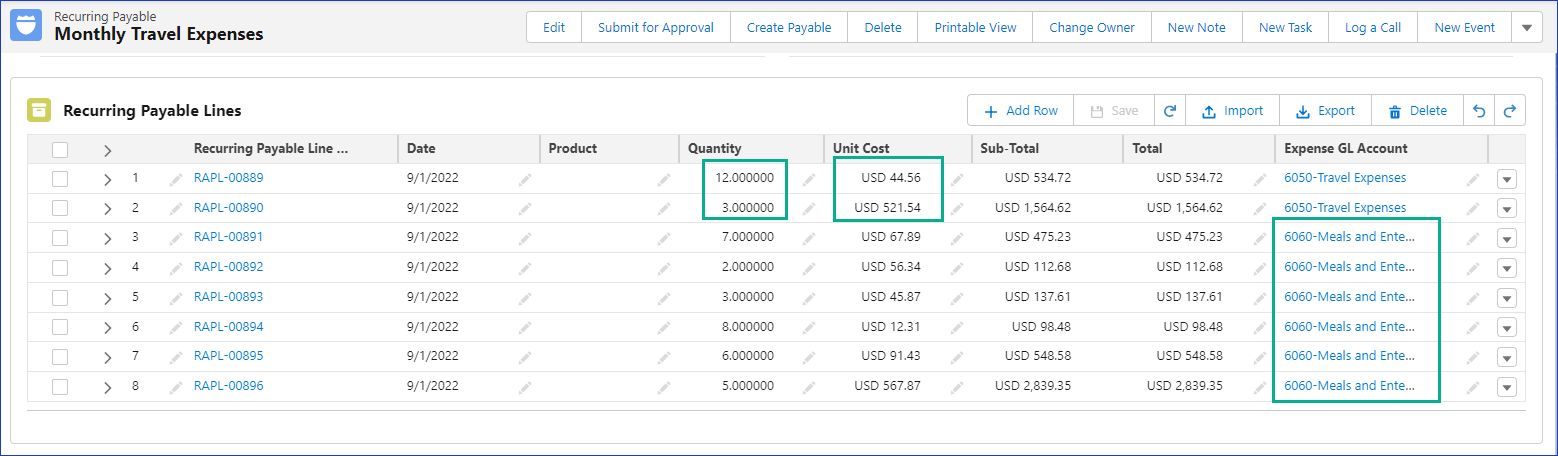Screen dimensions: 1558x456
Task: Edit Quantity pencil icon for row 3
Action: [x=809, y=238]
